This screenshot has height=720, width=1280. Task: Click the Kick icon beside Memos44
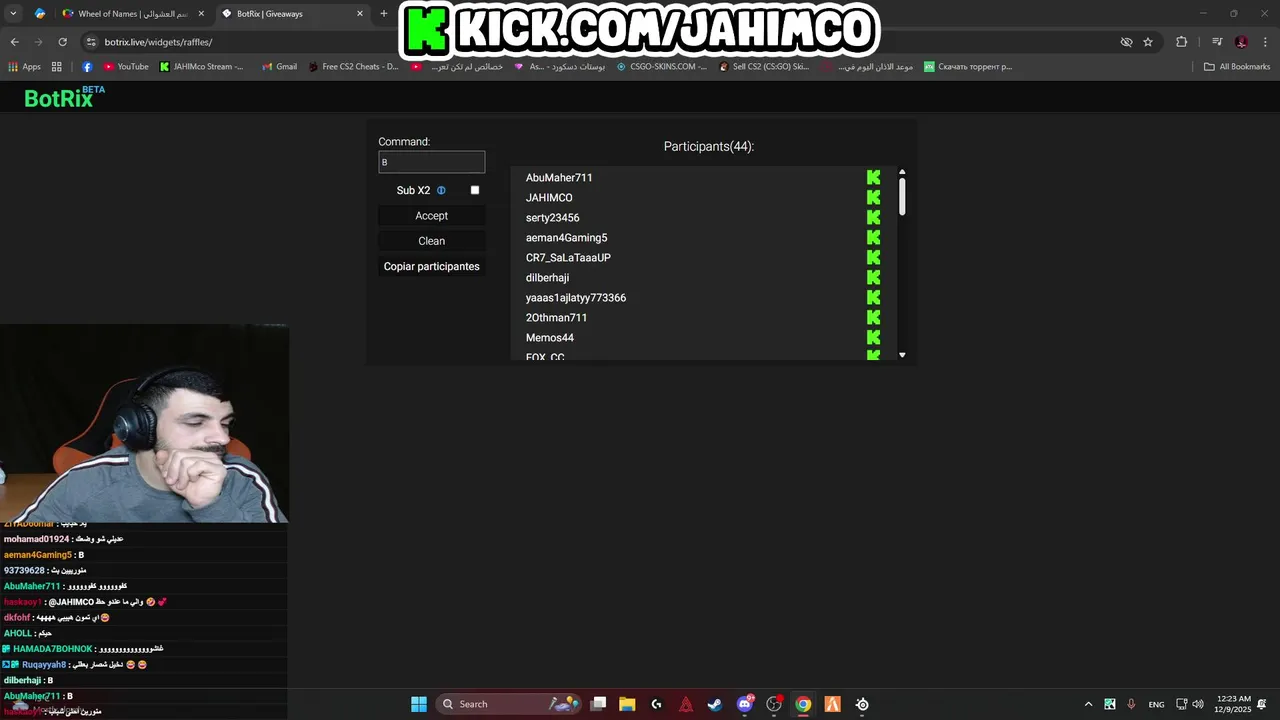click(873, 337)
